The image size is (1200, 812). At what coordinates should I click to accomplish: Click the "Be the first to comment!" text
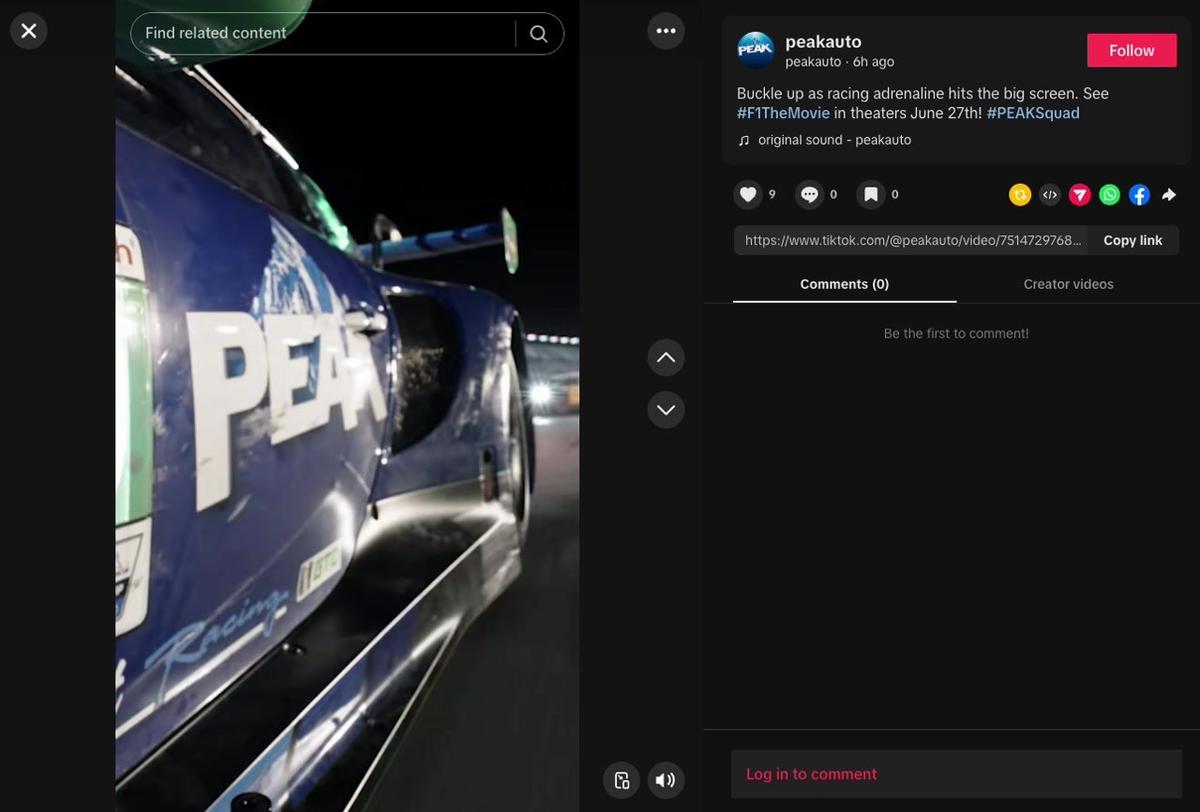[956, 333]
